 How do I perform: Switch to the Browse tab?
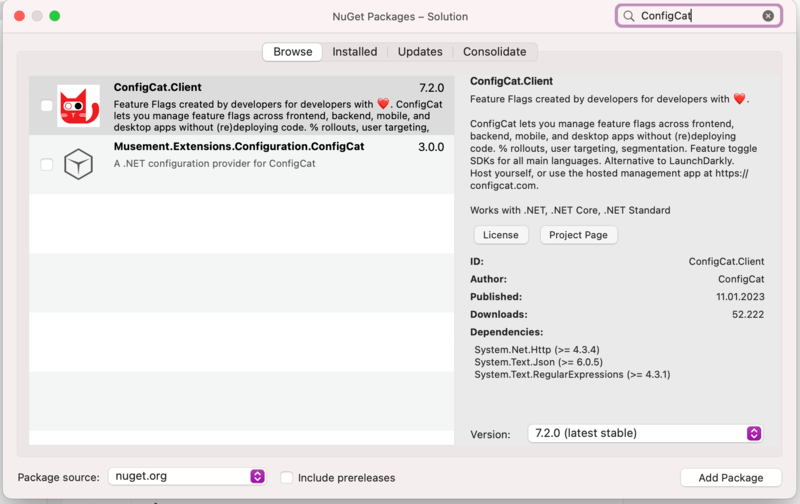tap(292, 52)
